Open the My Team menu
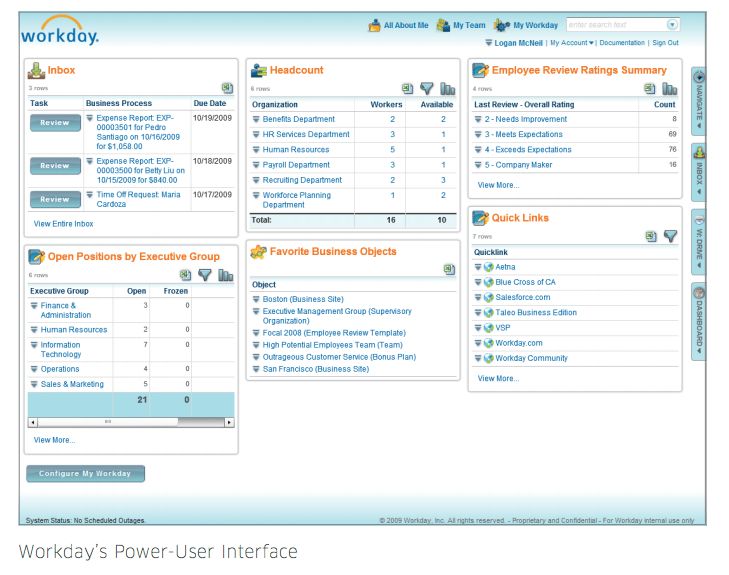This screenshot has width=729, height=575. pyautogui.click(x=461, y=25)
